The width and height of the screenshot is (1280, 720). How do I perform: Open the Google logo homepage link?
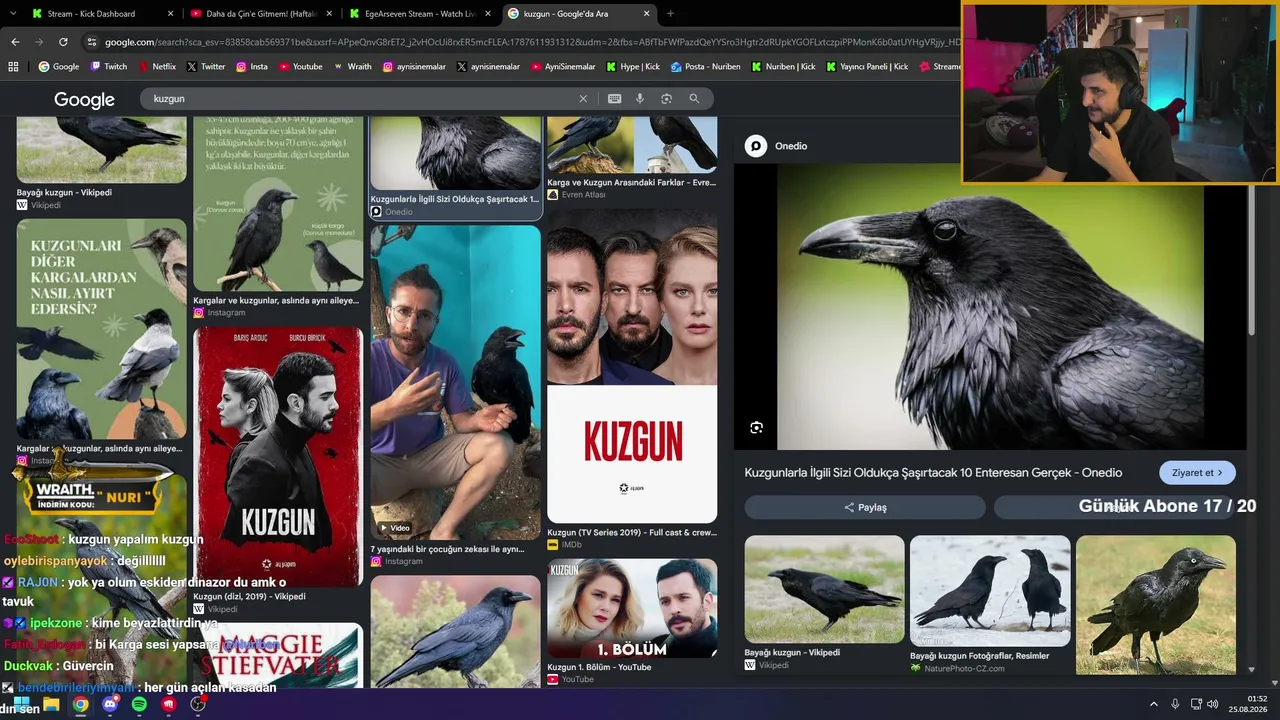pos(84,100)
